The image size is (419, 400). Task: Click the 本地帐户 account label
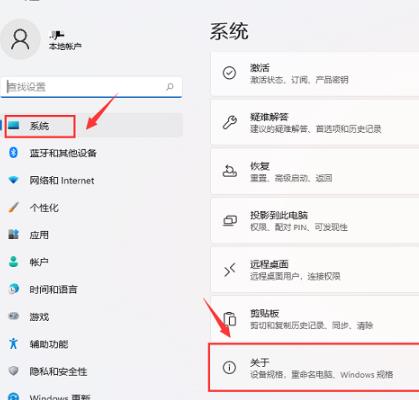[x=65, y=46]
